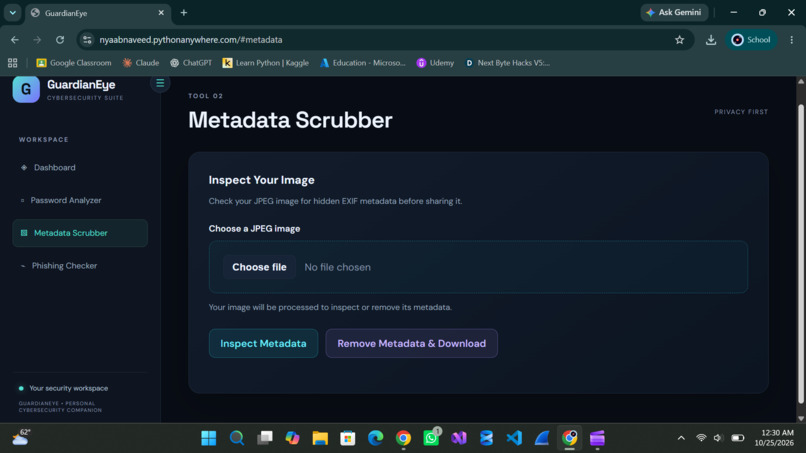Open battery status in system tray
806x453 pixels.
[738, 438]
